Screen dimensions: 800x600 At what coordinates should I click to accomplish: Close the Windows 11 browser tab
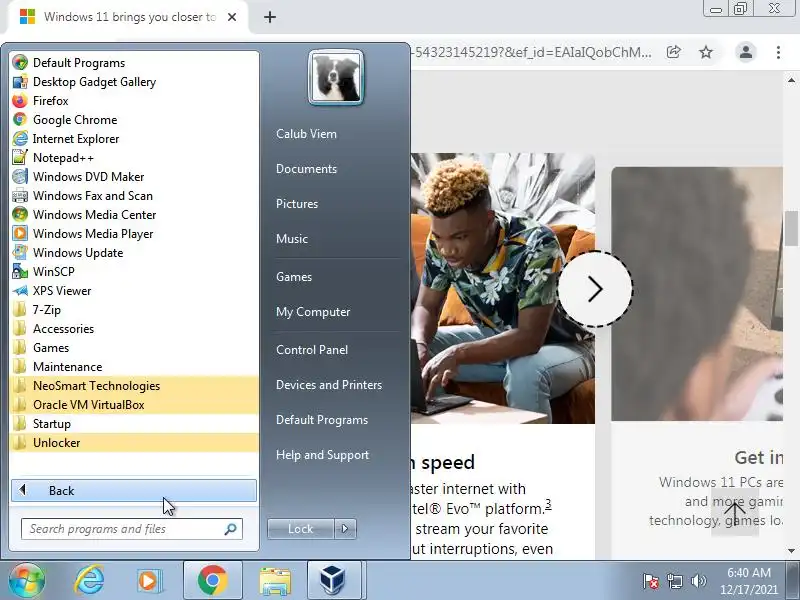pyautogui.click(x=232, y=17)
